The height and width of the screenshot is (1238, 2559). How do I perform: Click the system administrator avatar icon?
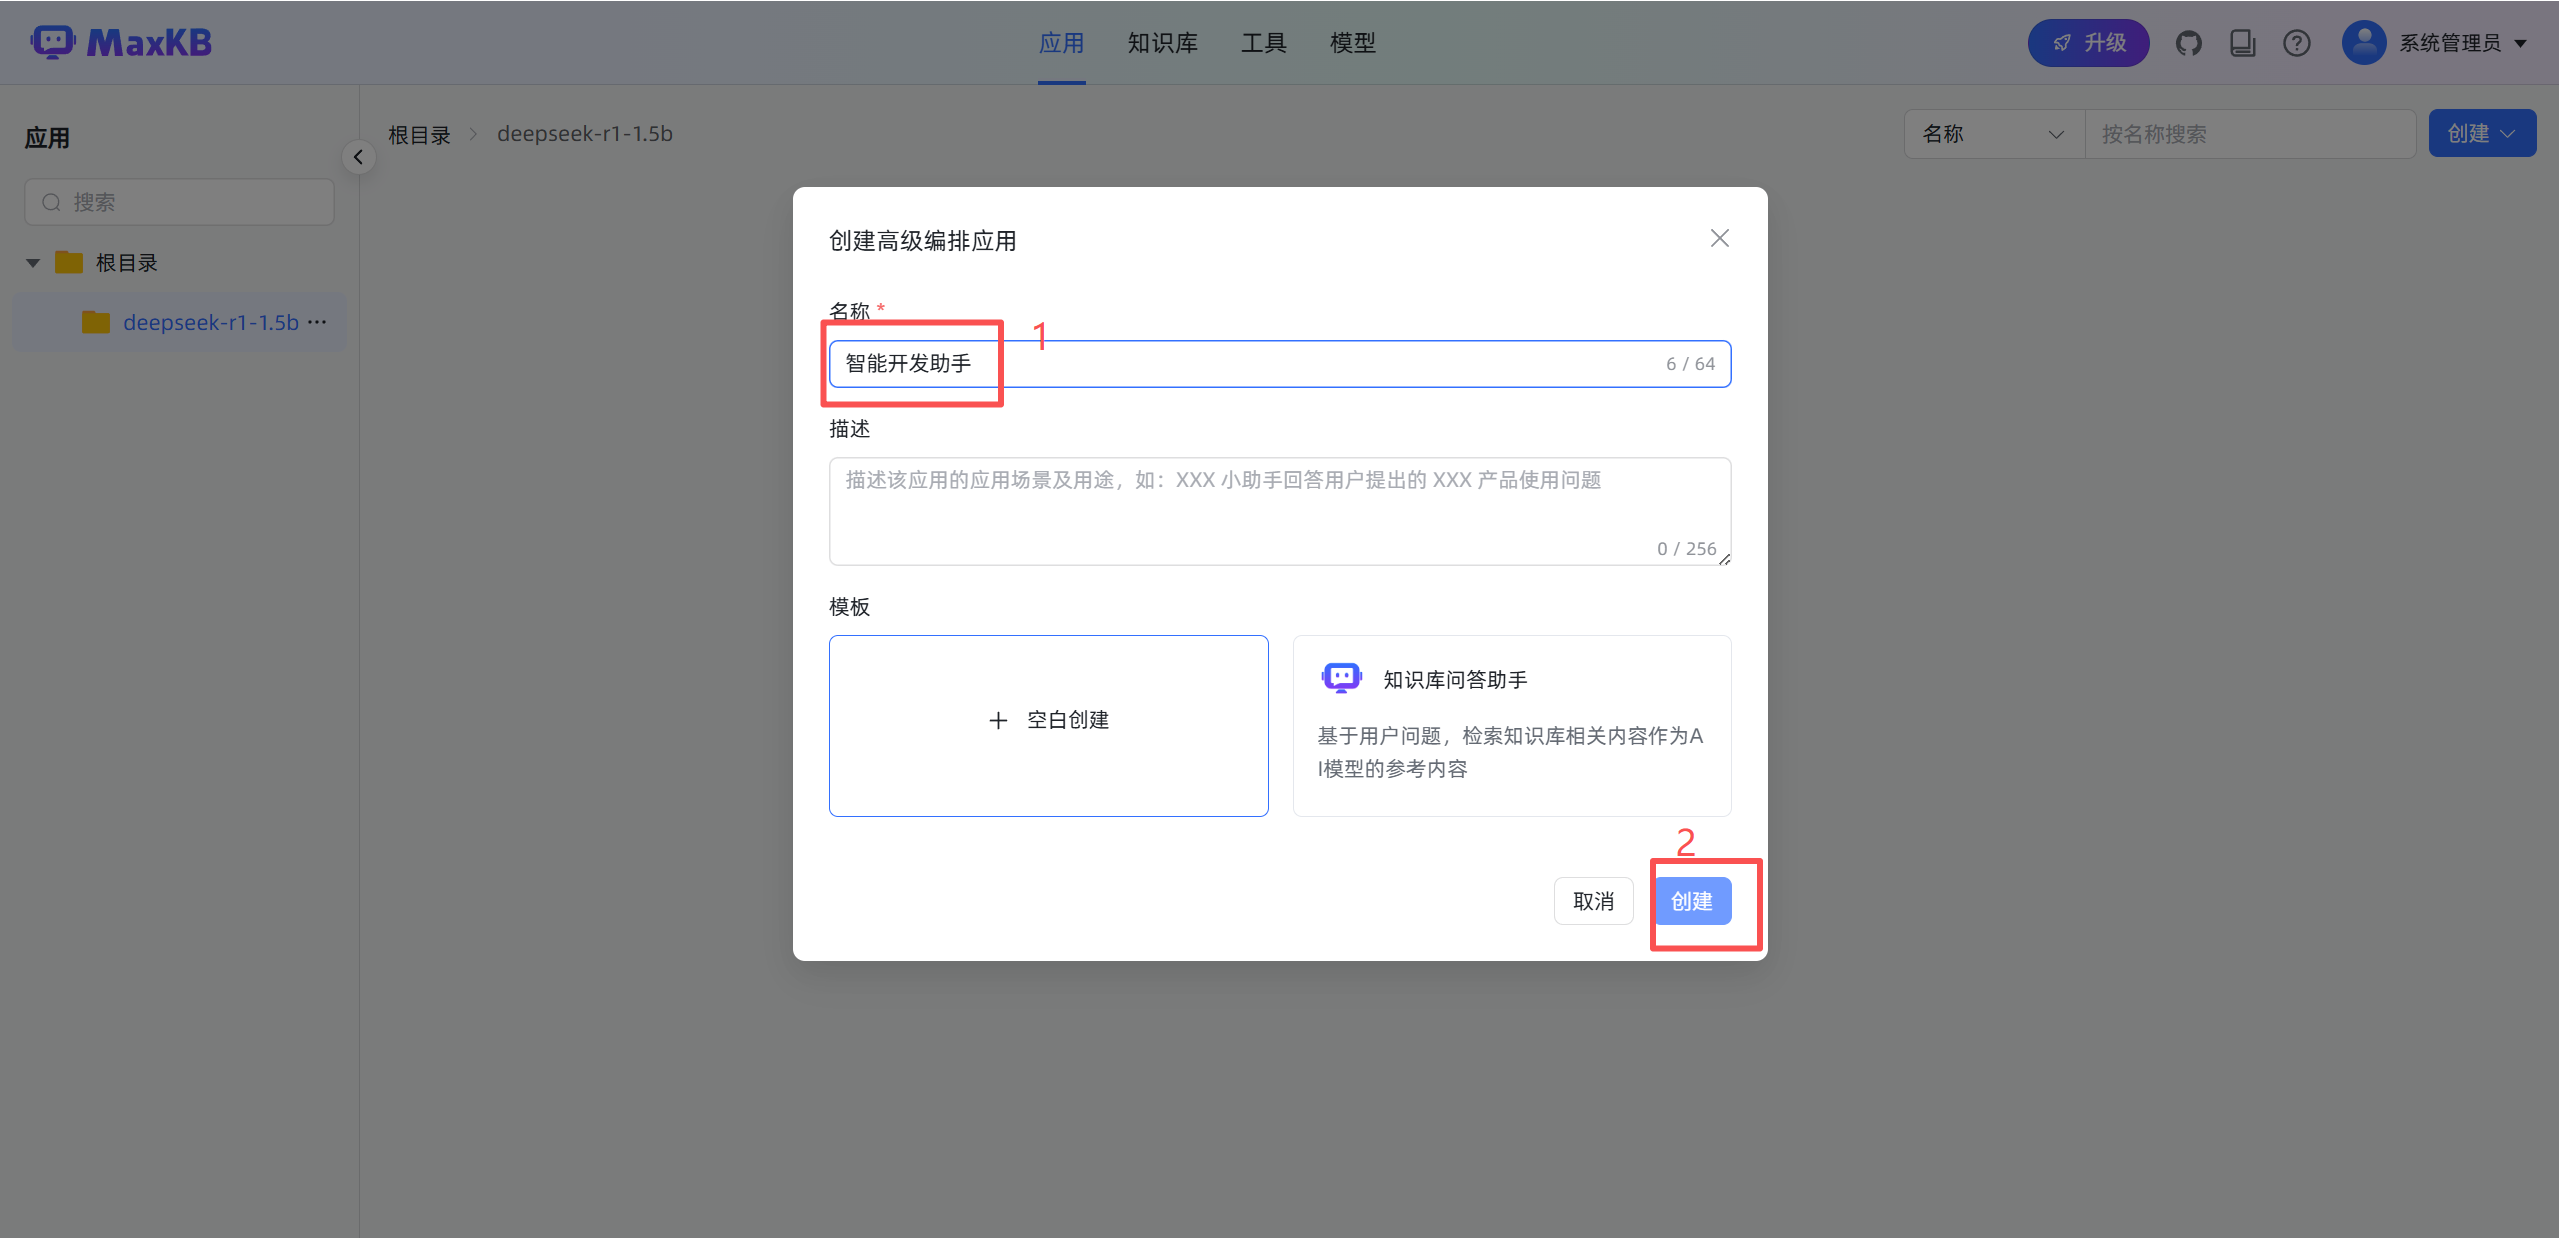tap(2364, 43)
